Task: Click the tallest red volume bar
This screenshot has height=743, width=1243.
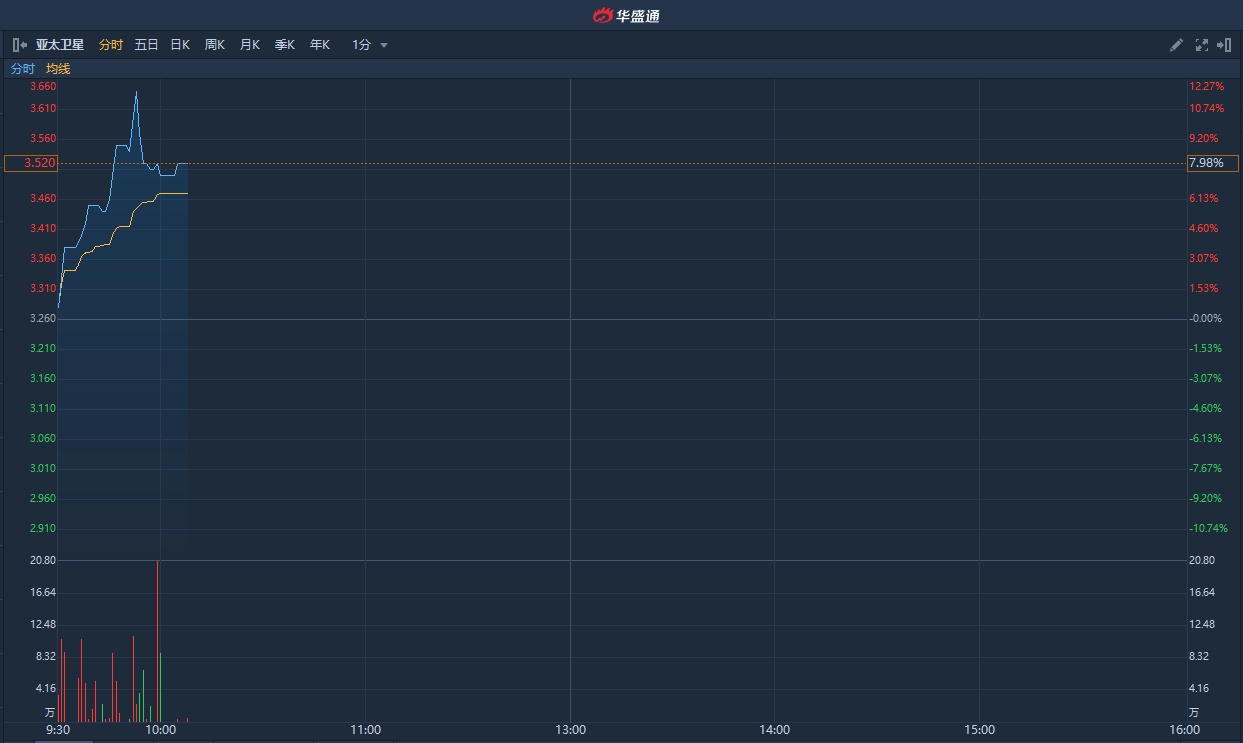Action: [x=157, y=640]
